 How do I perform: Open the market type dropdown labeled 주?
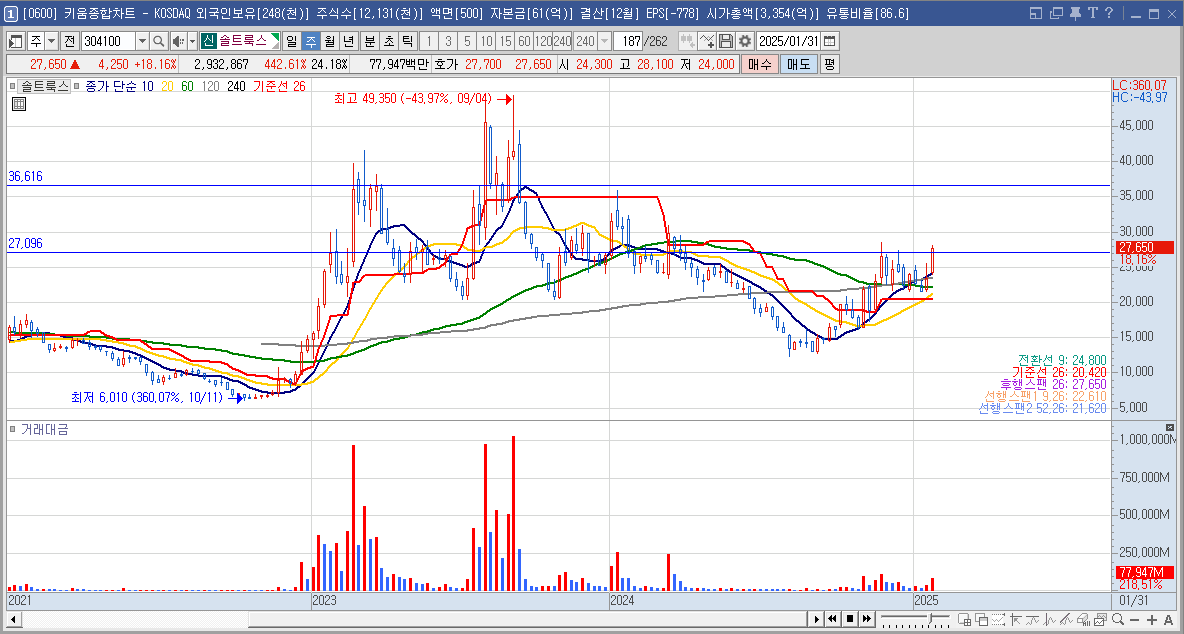tap(51, 41)
